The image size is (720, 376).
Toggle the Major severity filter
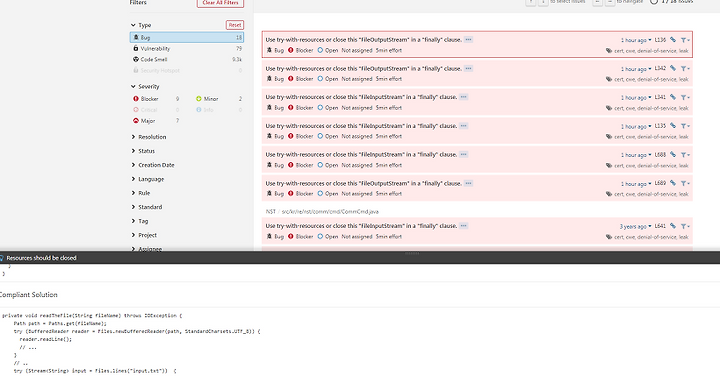(156, 121)
